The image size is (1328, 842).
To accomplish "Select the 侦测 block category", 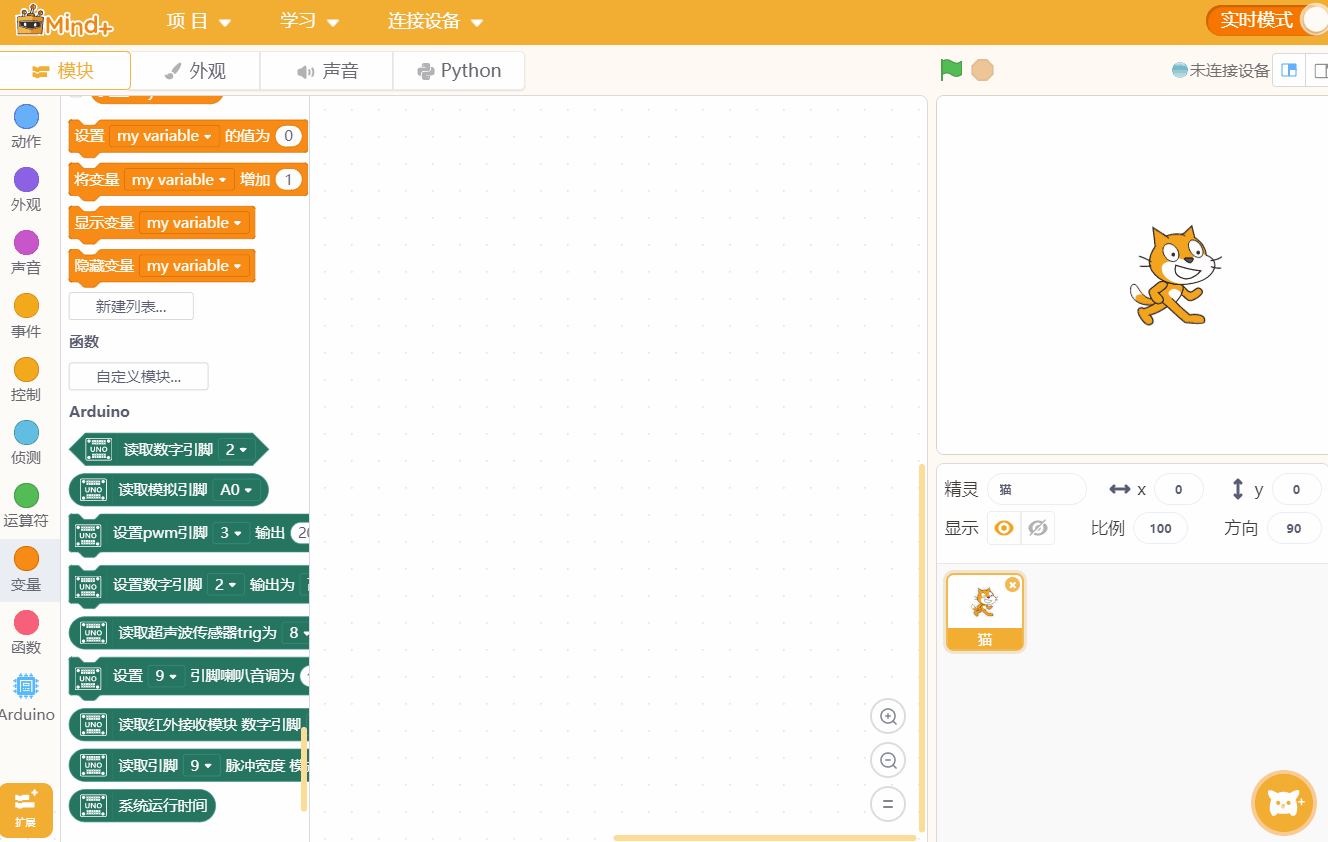I will tap(26, 443).
